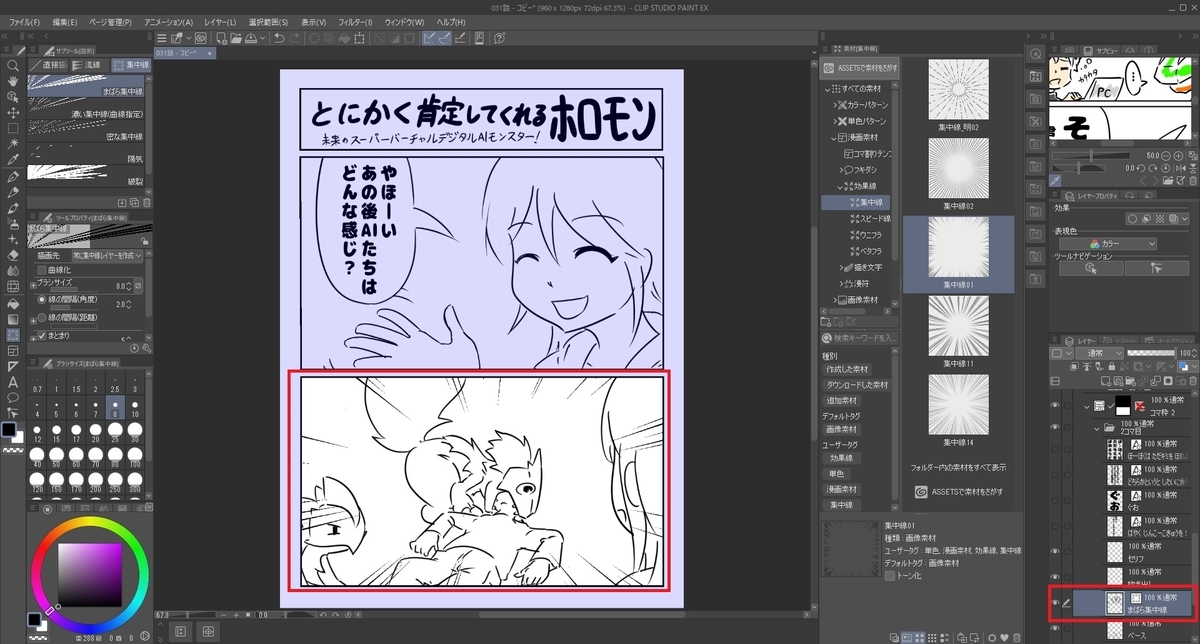Adjust the Navigator zoom slider
The height and width of the screenshot is (644, 1200).
[1093, 155]
